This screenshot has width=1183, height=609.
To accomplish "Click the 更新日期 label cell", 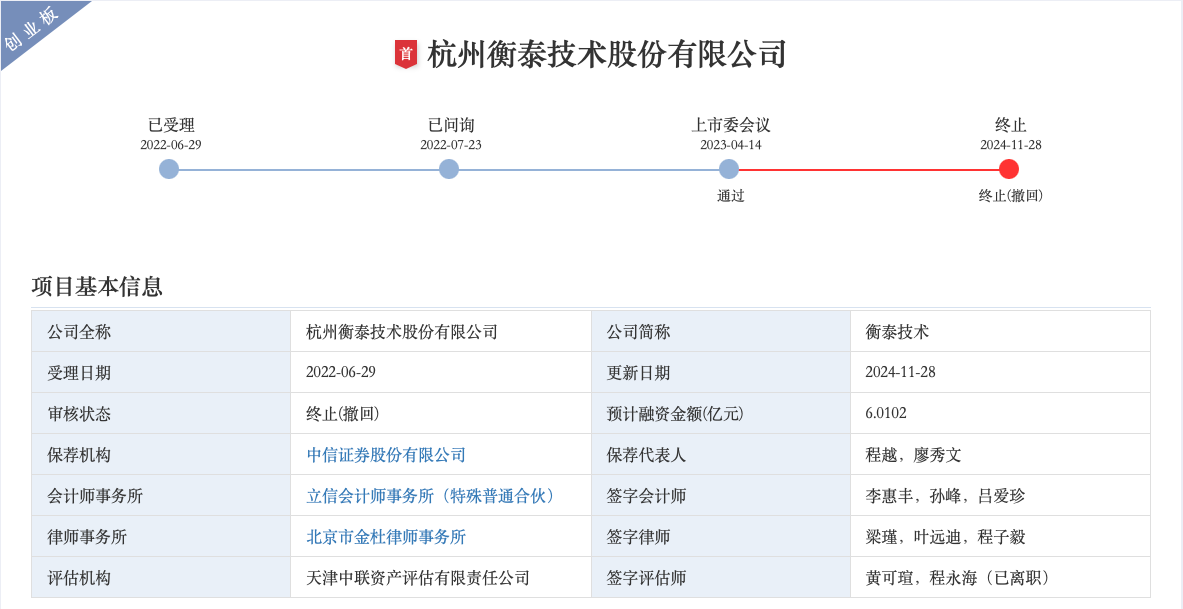I will tap(721, 372).
